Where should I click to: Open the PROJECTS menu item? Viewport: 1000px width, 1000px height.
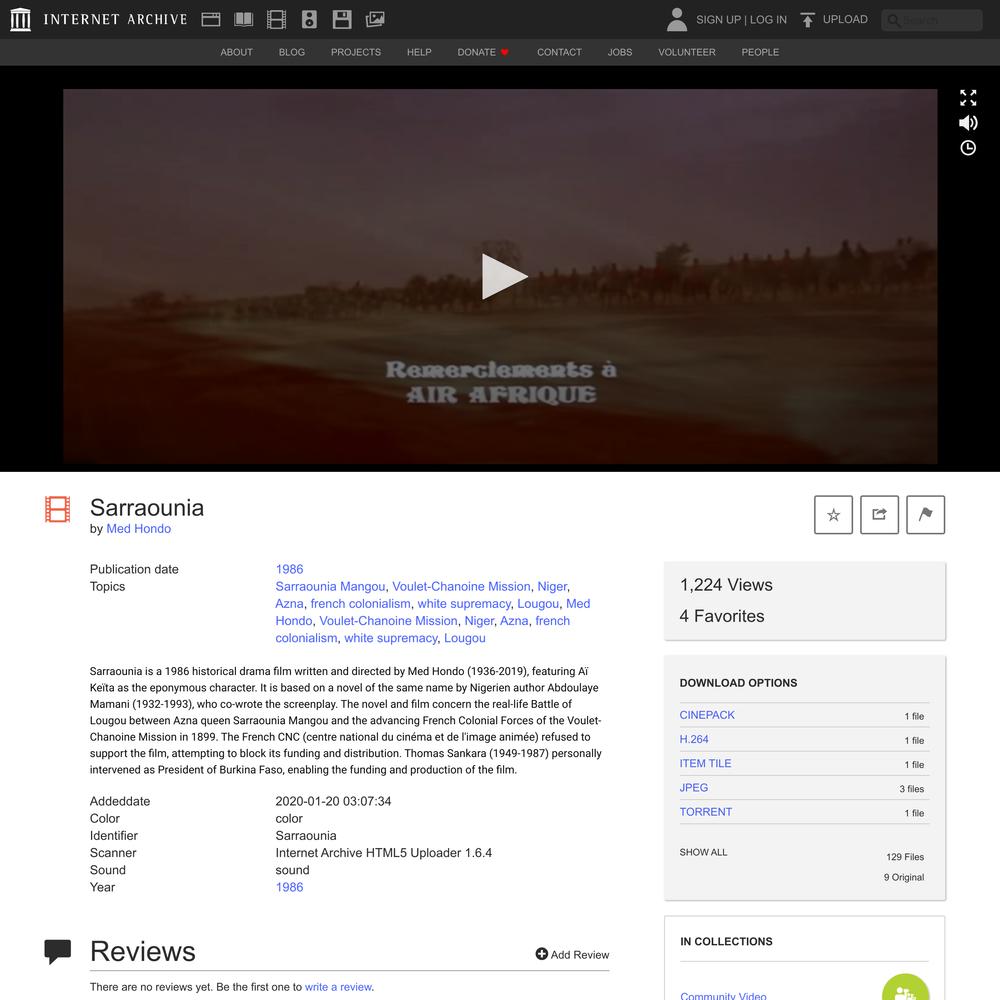tap(356, 52)
